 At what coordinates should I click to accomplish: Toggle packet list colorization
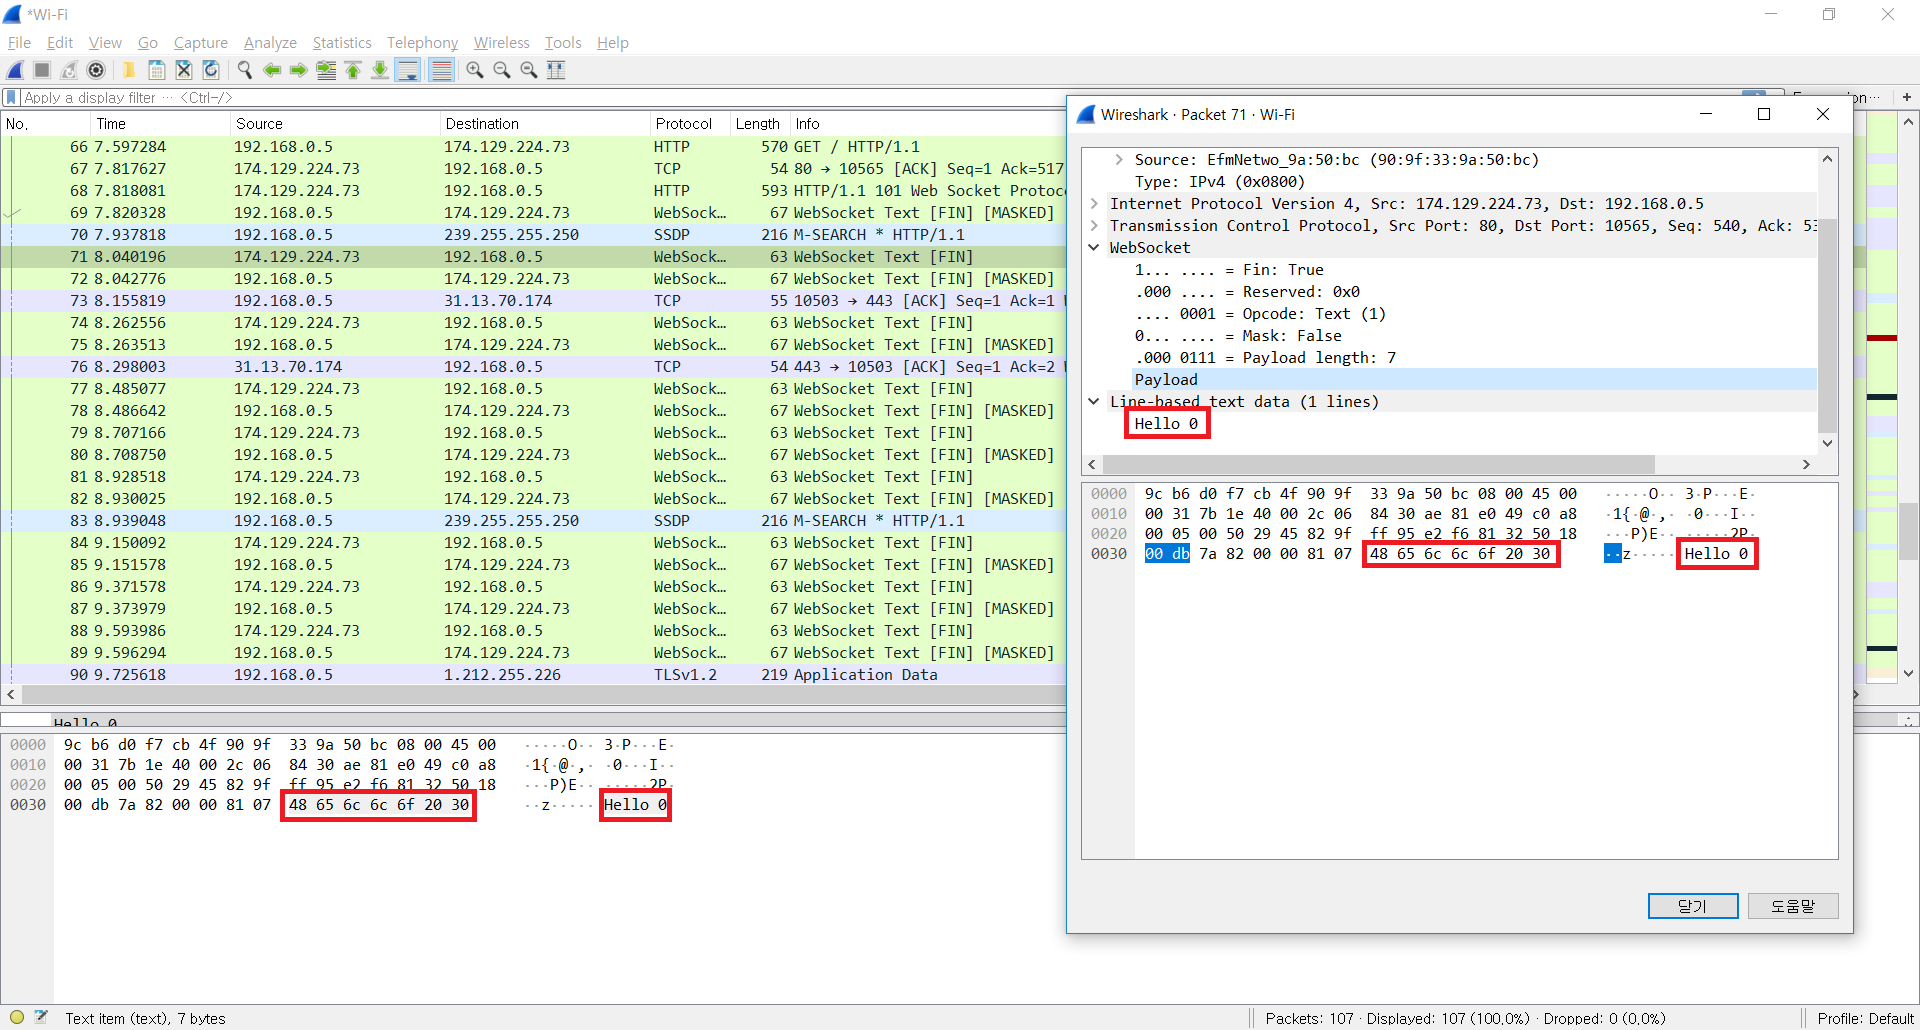pos(441,70)
